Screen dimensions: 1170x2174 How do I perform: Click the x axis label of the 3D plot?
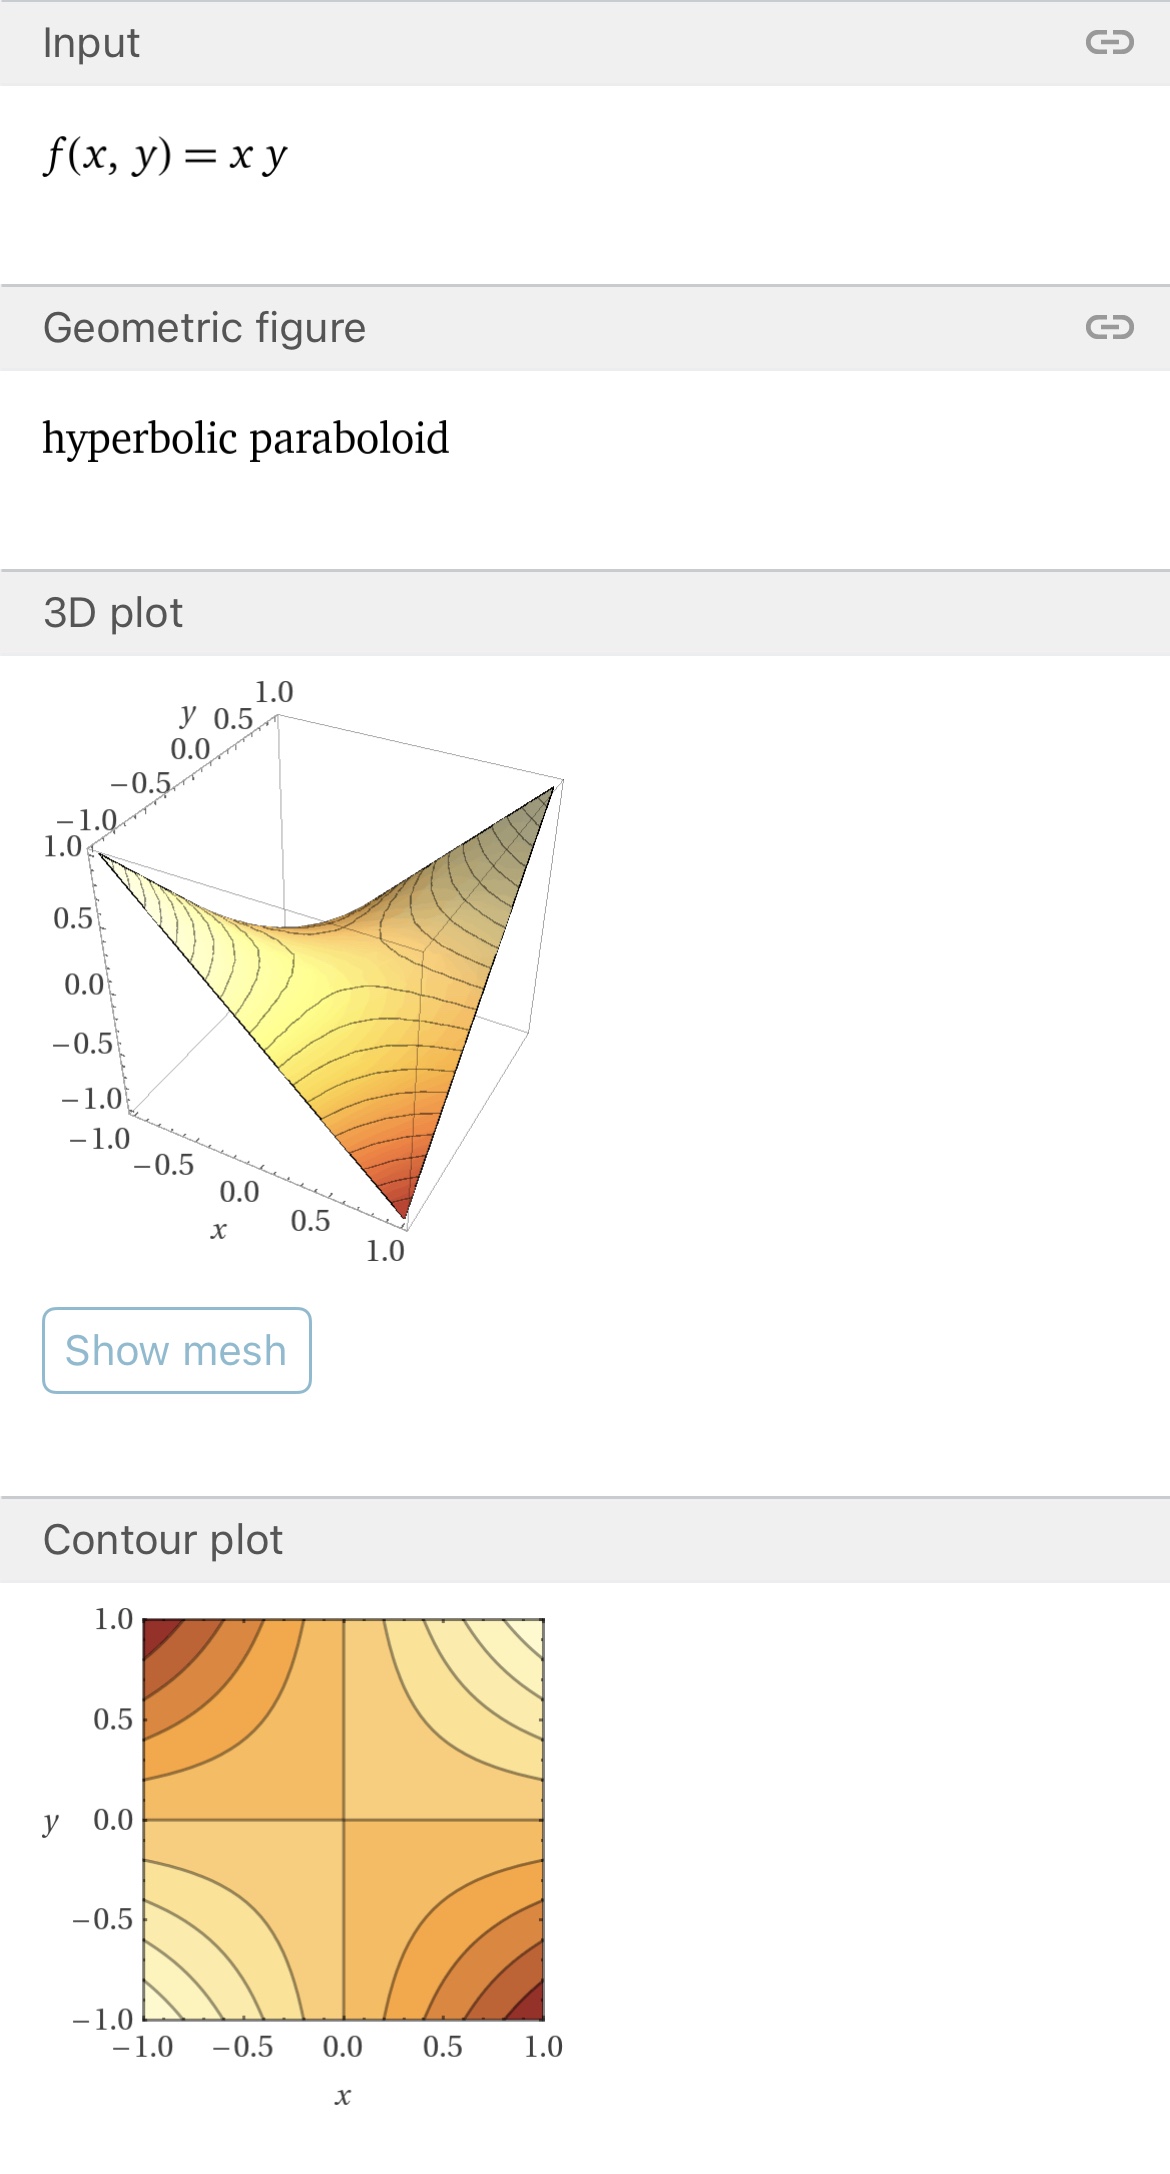click(x=218, y=1230)
